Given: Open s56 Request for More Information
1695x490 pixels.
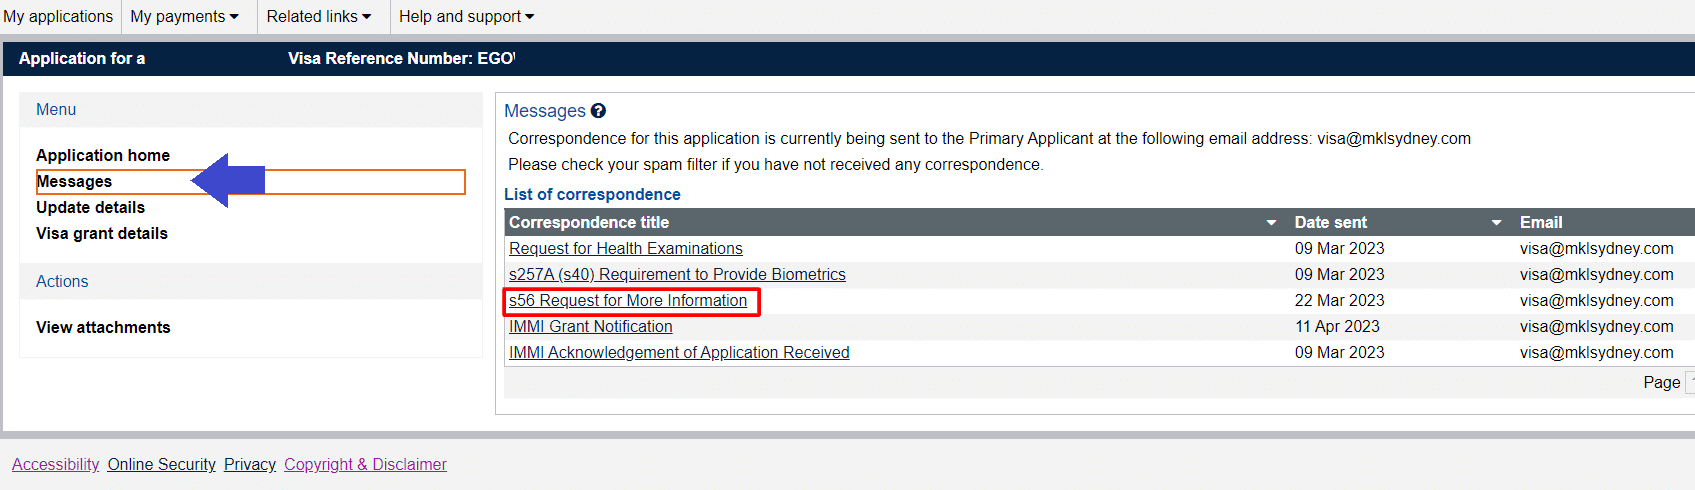Looking at the screenshot, I should [x=627, y=300].
